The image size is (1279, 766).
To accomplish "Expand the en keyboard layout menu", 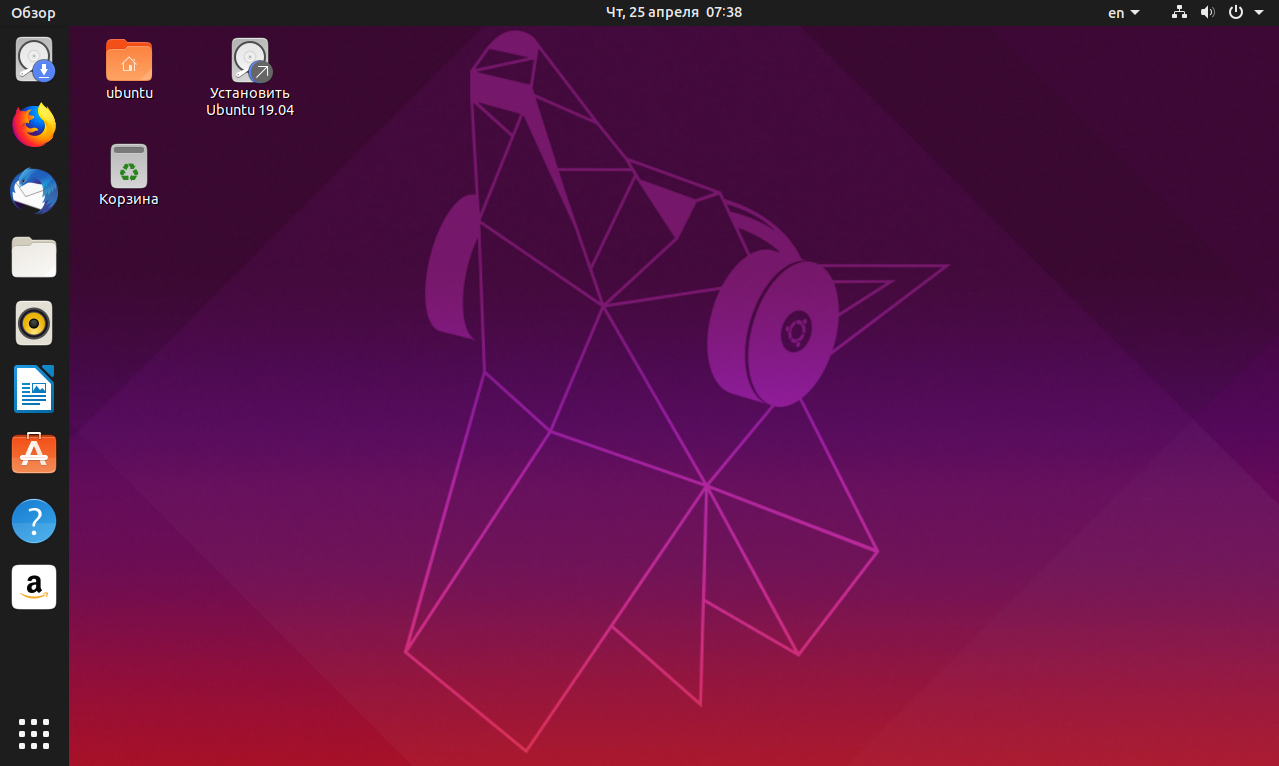I will point(1124,13).
